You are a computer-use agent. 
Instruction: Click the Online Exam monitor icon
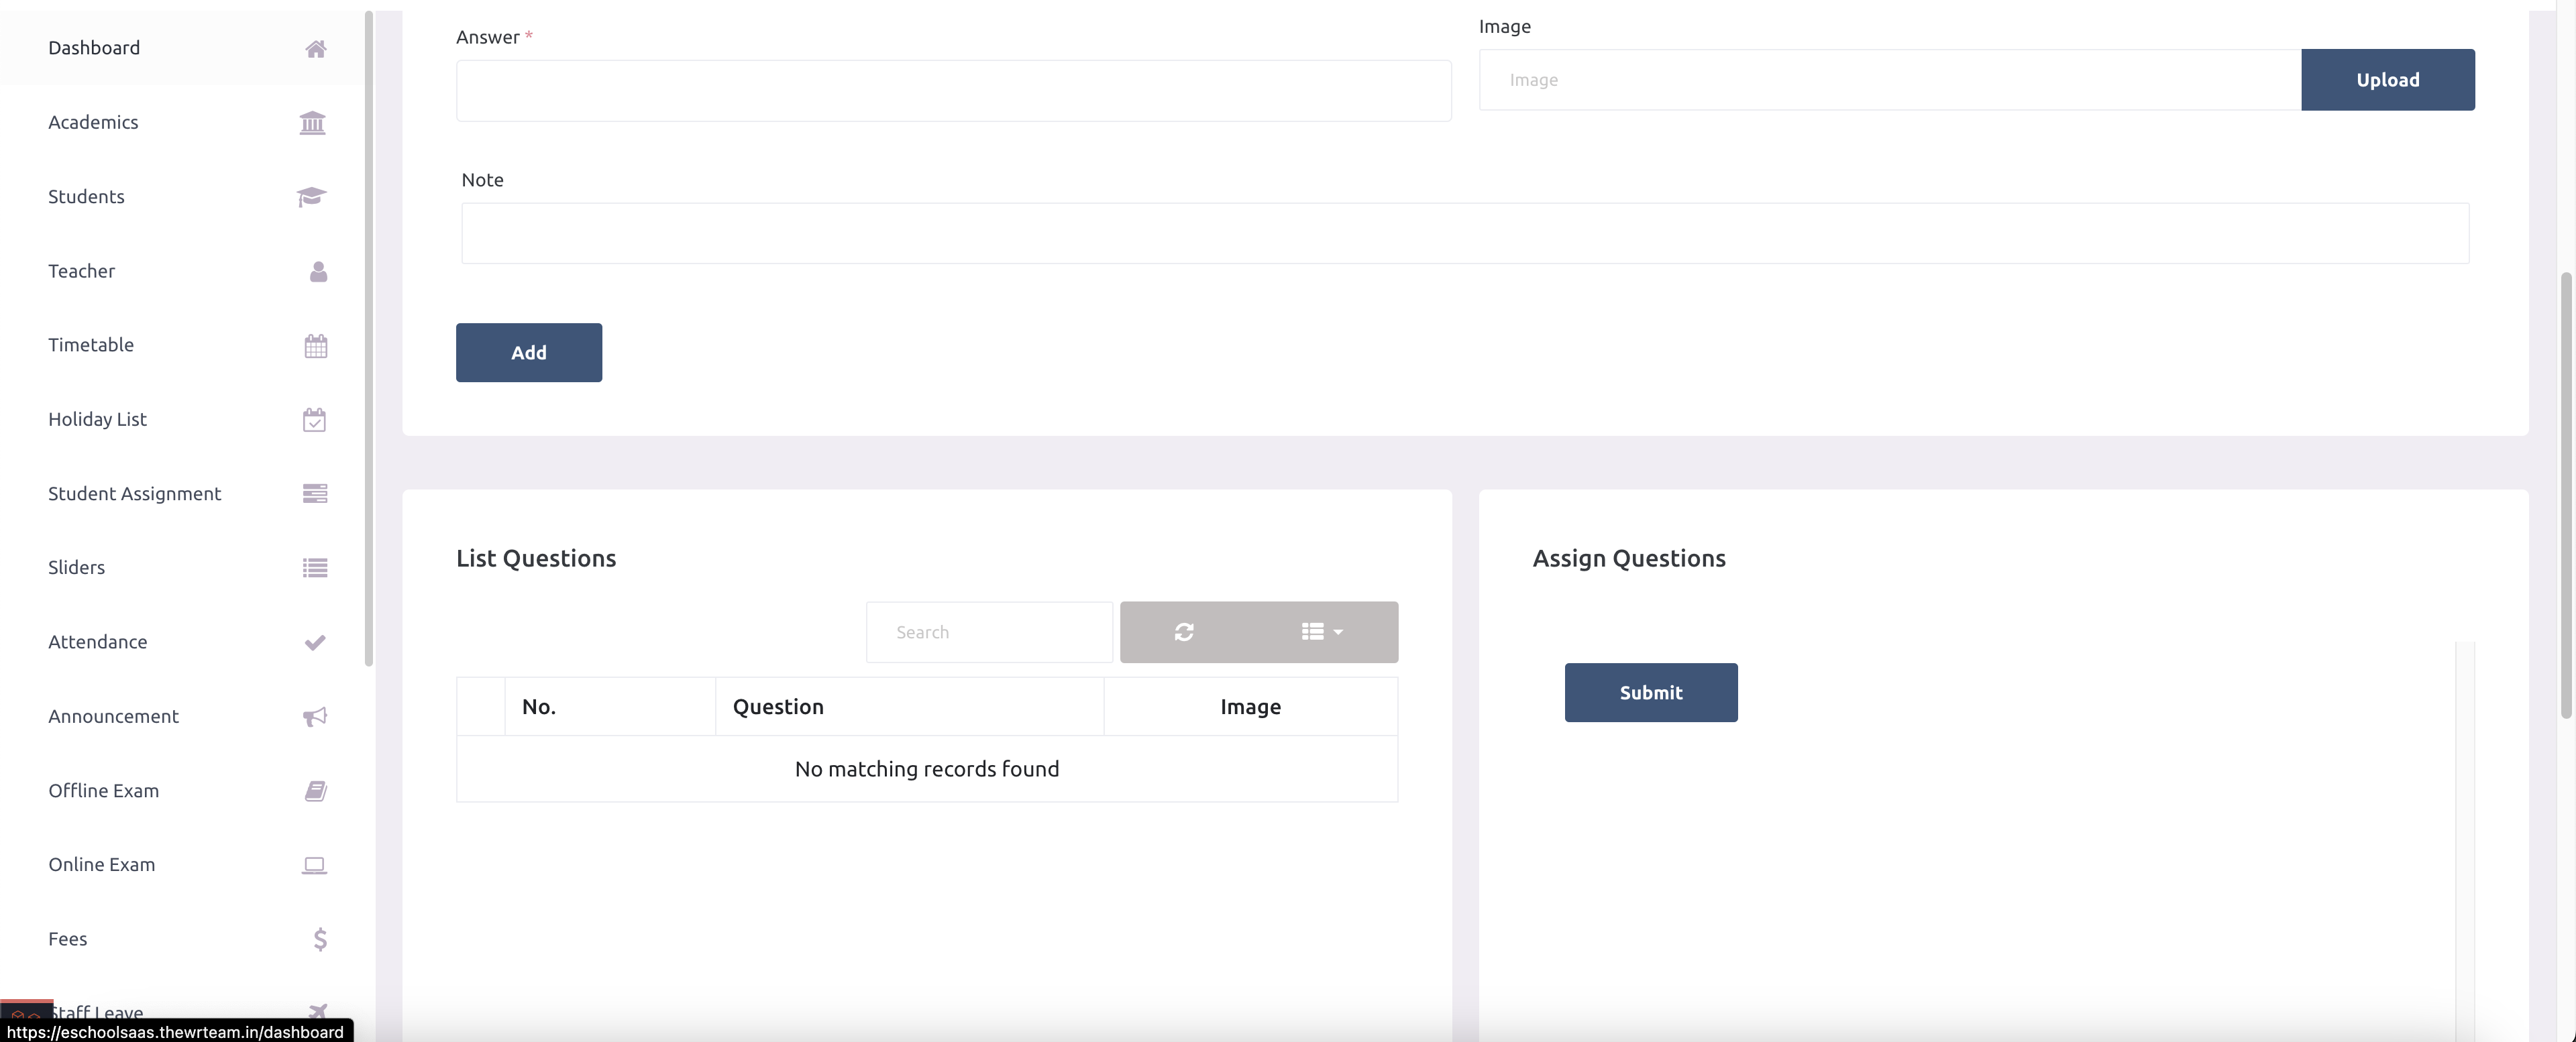coord(313,865)
